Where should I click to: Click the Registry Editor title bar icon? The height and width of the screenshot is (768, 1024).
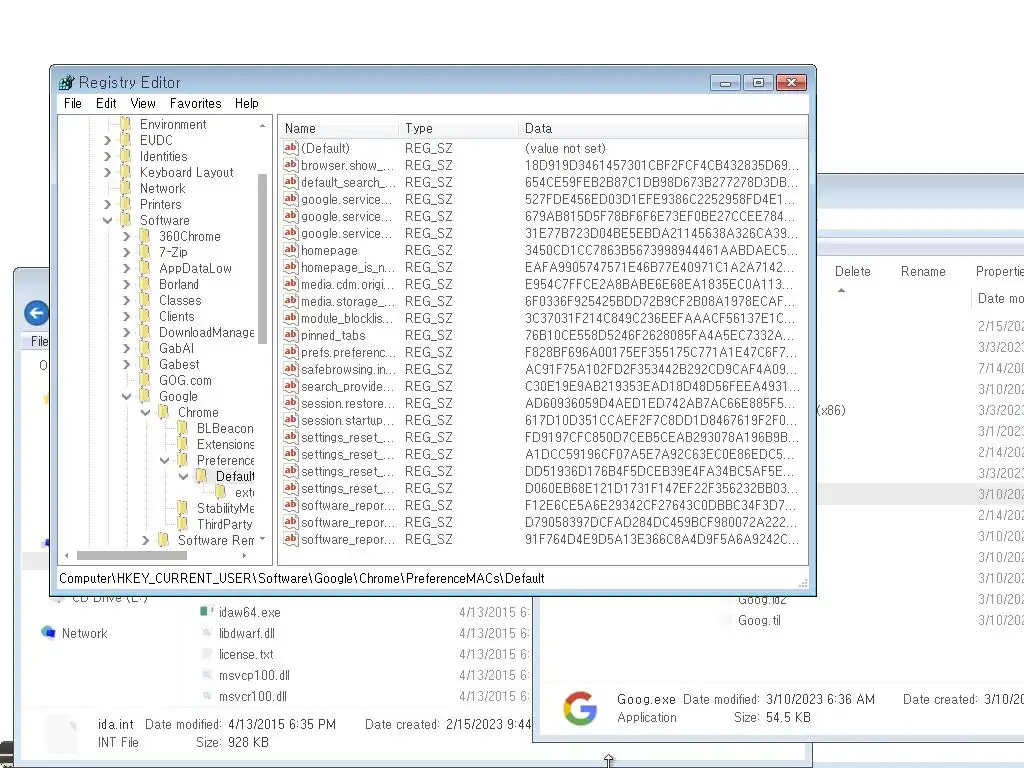pos(66,83)
